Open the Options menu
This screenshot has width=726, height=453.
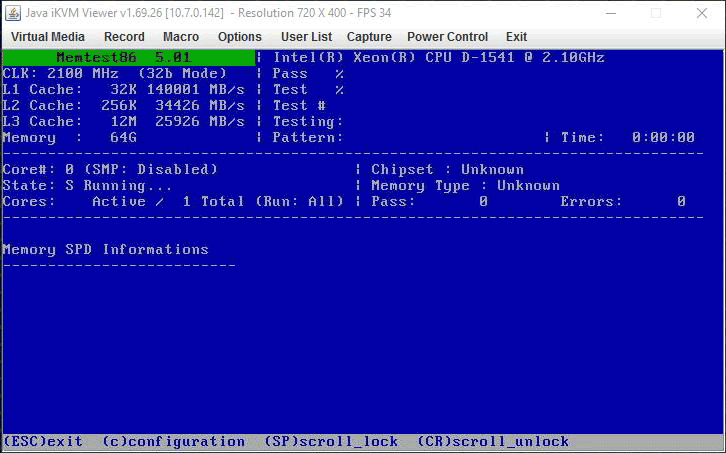(239, 37)
